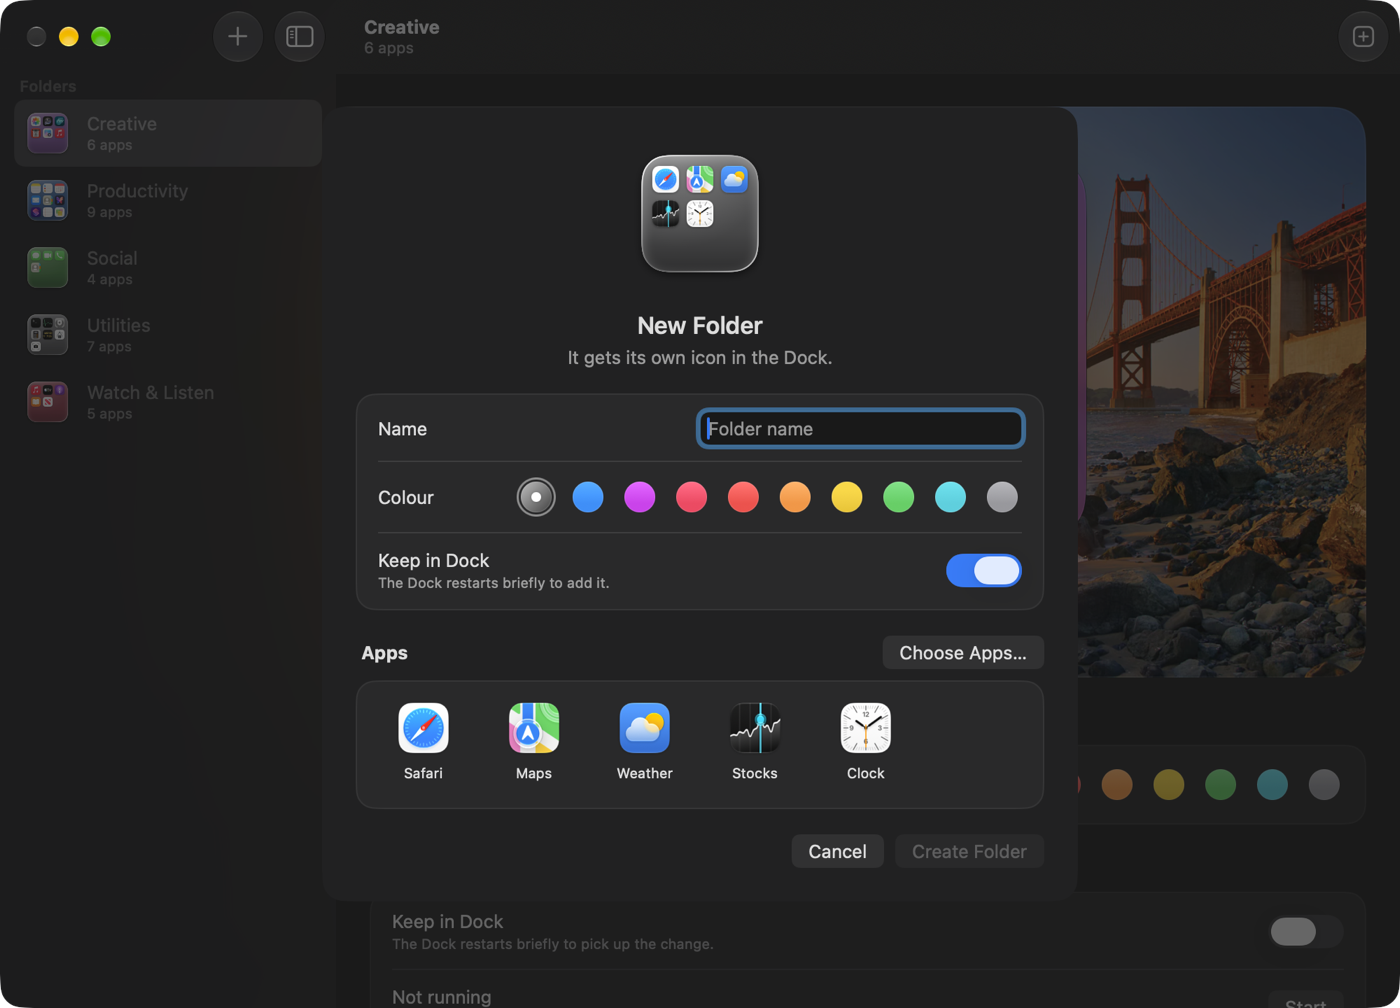Viewport: 1400px width, 1008px height.
Task: Click the Stocks app icon
Action: (x=755, y=728)
